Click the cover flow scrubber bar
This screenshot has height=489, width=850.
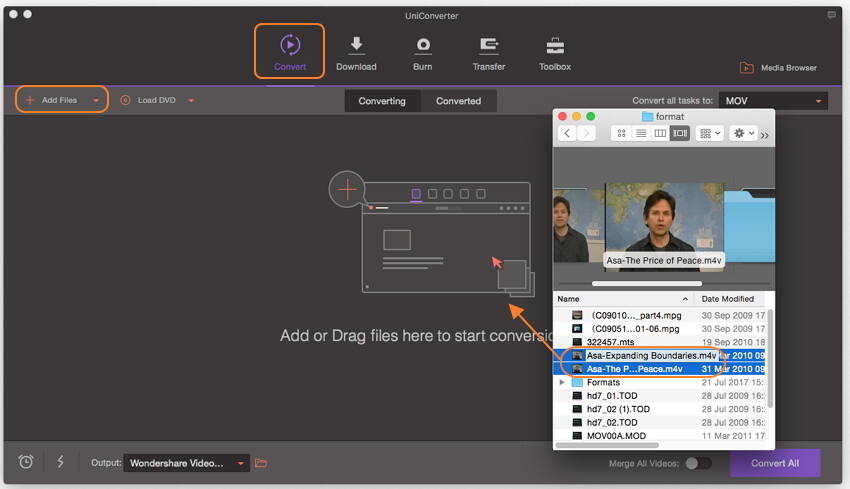pyautogui.click(x=647, y=284)
